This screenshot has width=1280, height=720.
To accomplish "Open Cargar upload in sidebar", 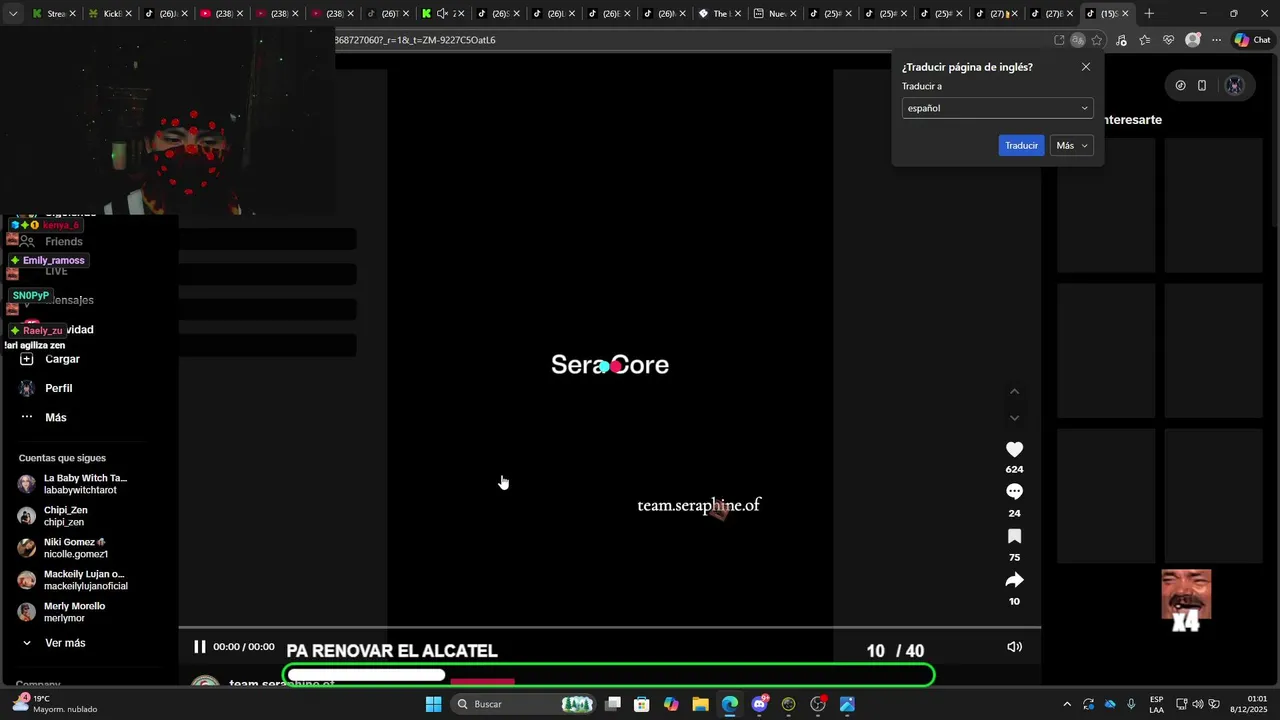I will (62, 359).
